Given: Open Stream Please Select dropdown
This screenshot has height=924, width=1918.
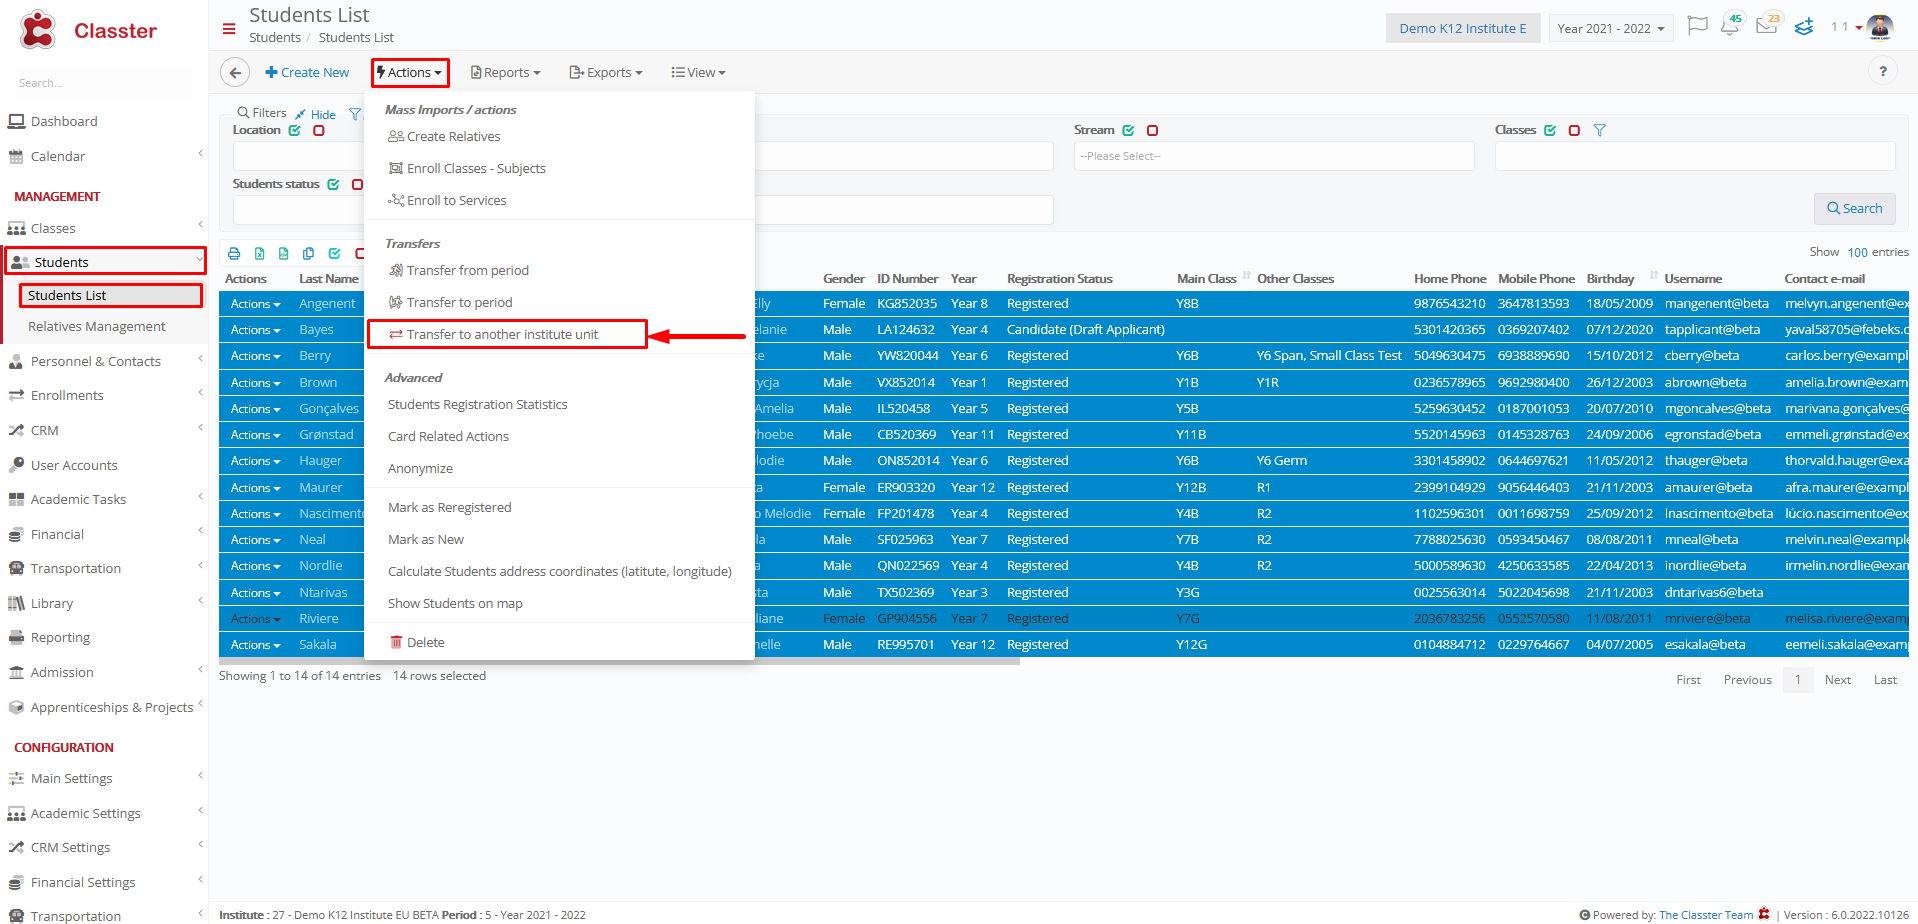Looking at the screenshot, I should [x=1274, y=156].
